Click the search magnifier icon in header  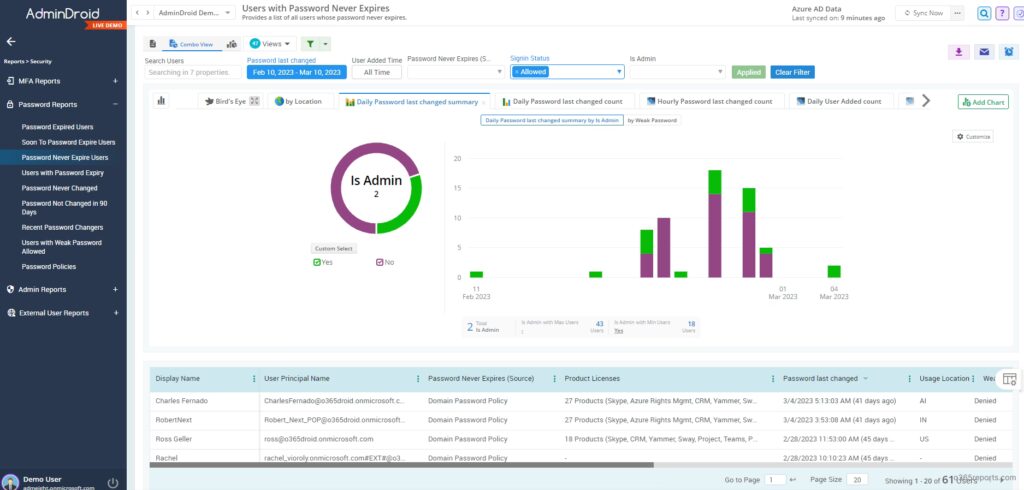(984, 13)
